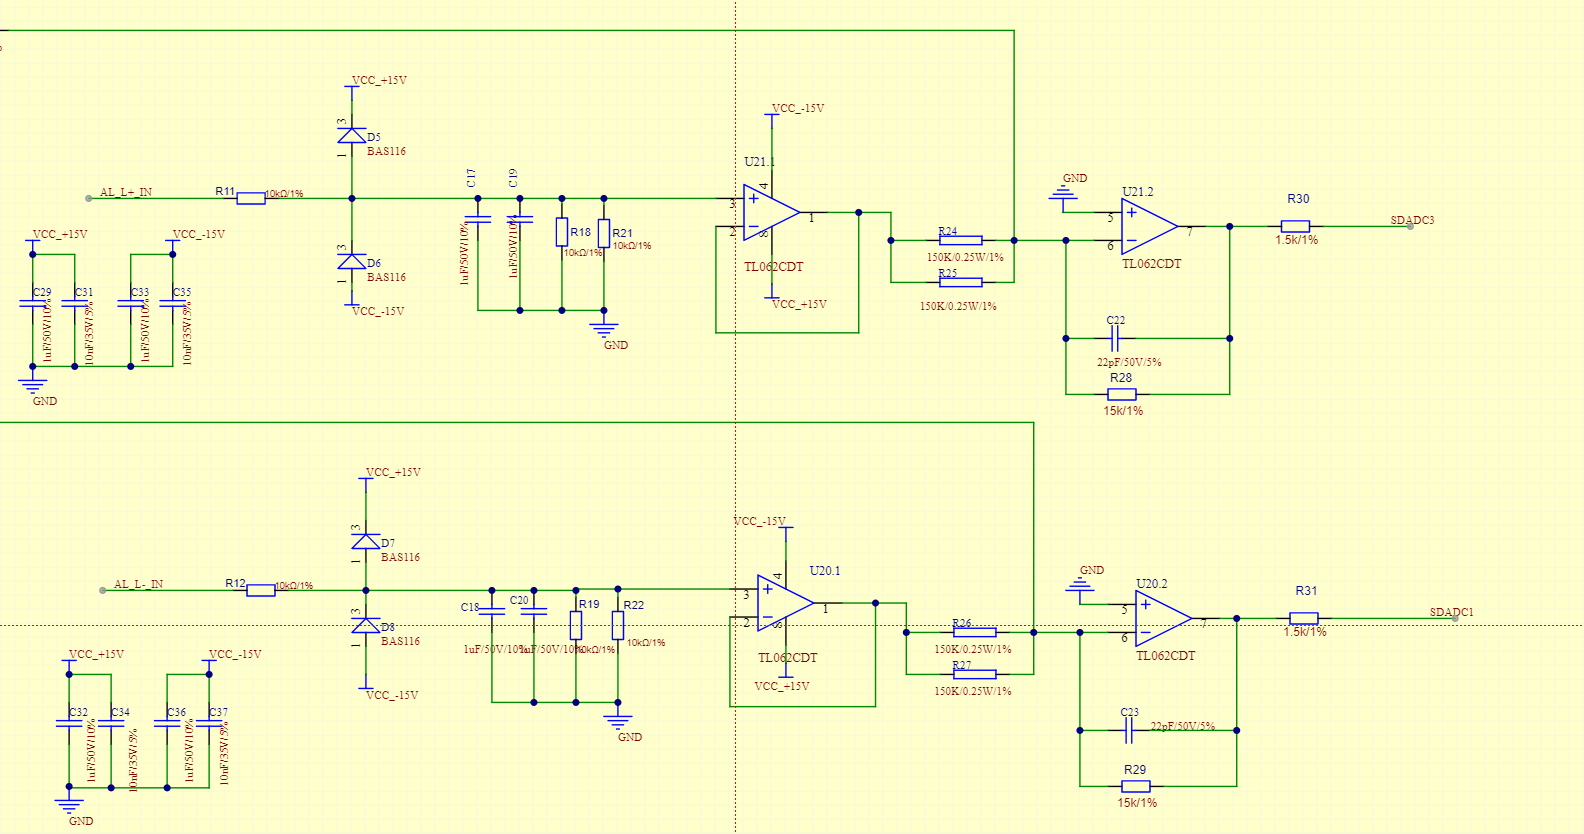The width and height of the screenshot is (1584, 834).
Task: Select the SDADC1 net label
Action: 1451,612
